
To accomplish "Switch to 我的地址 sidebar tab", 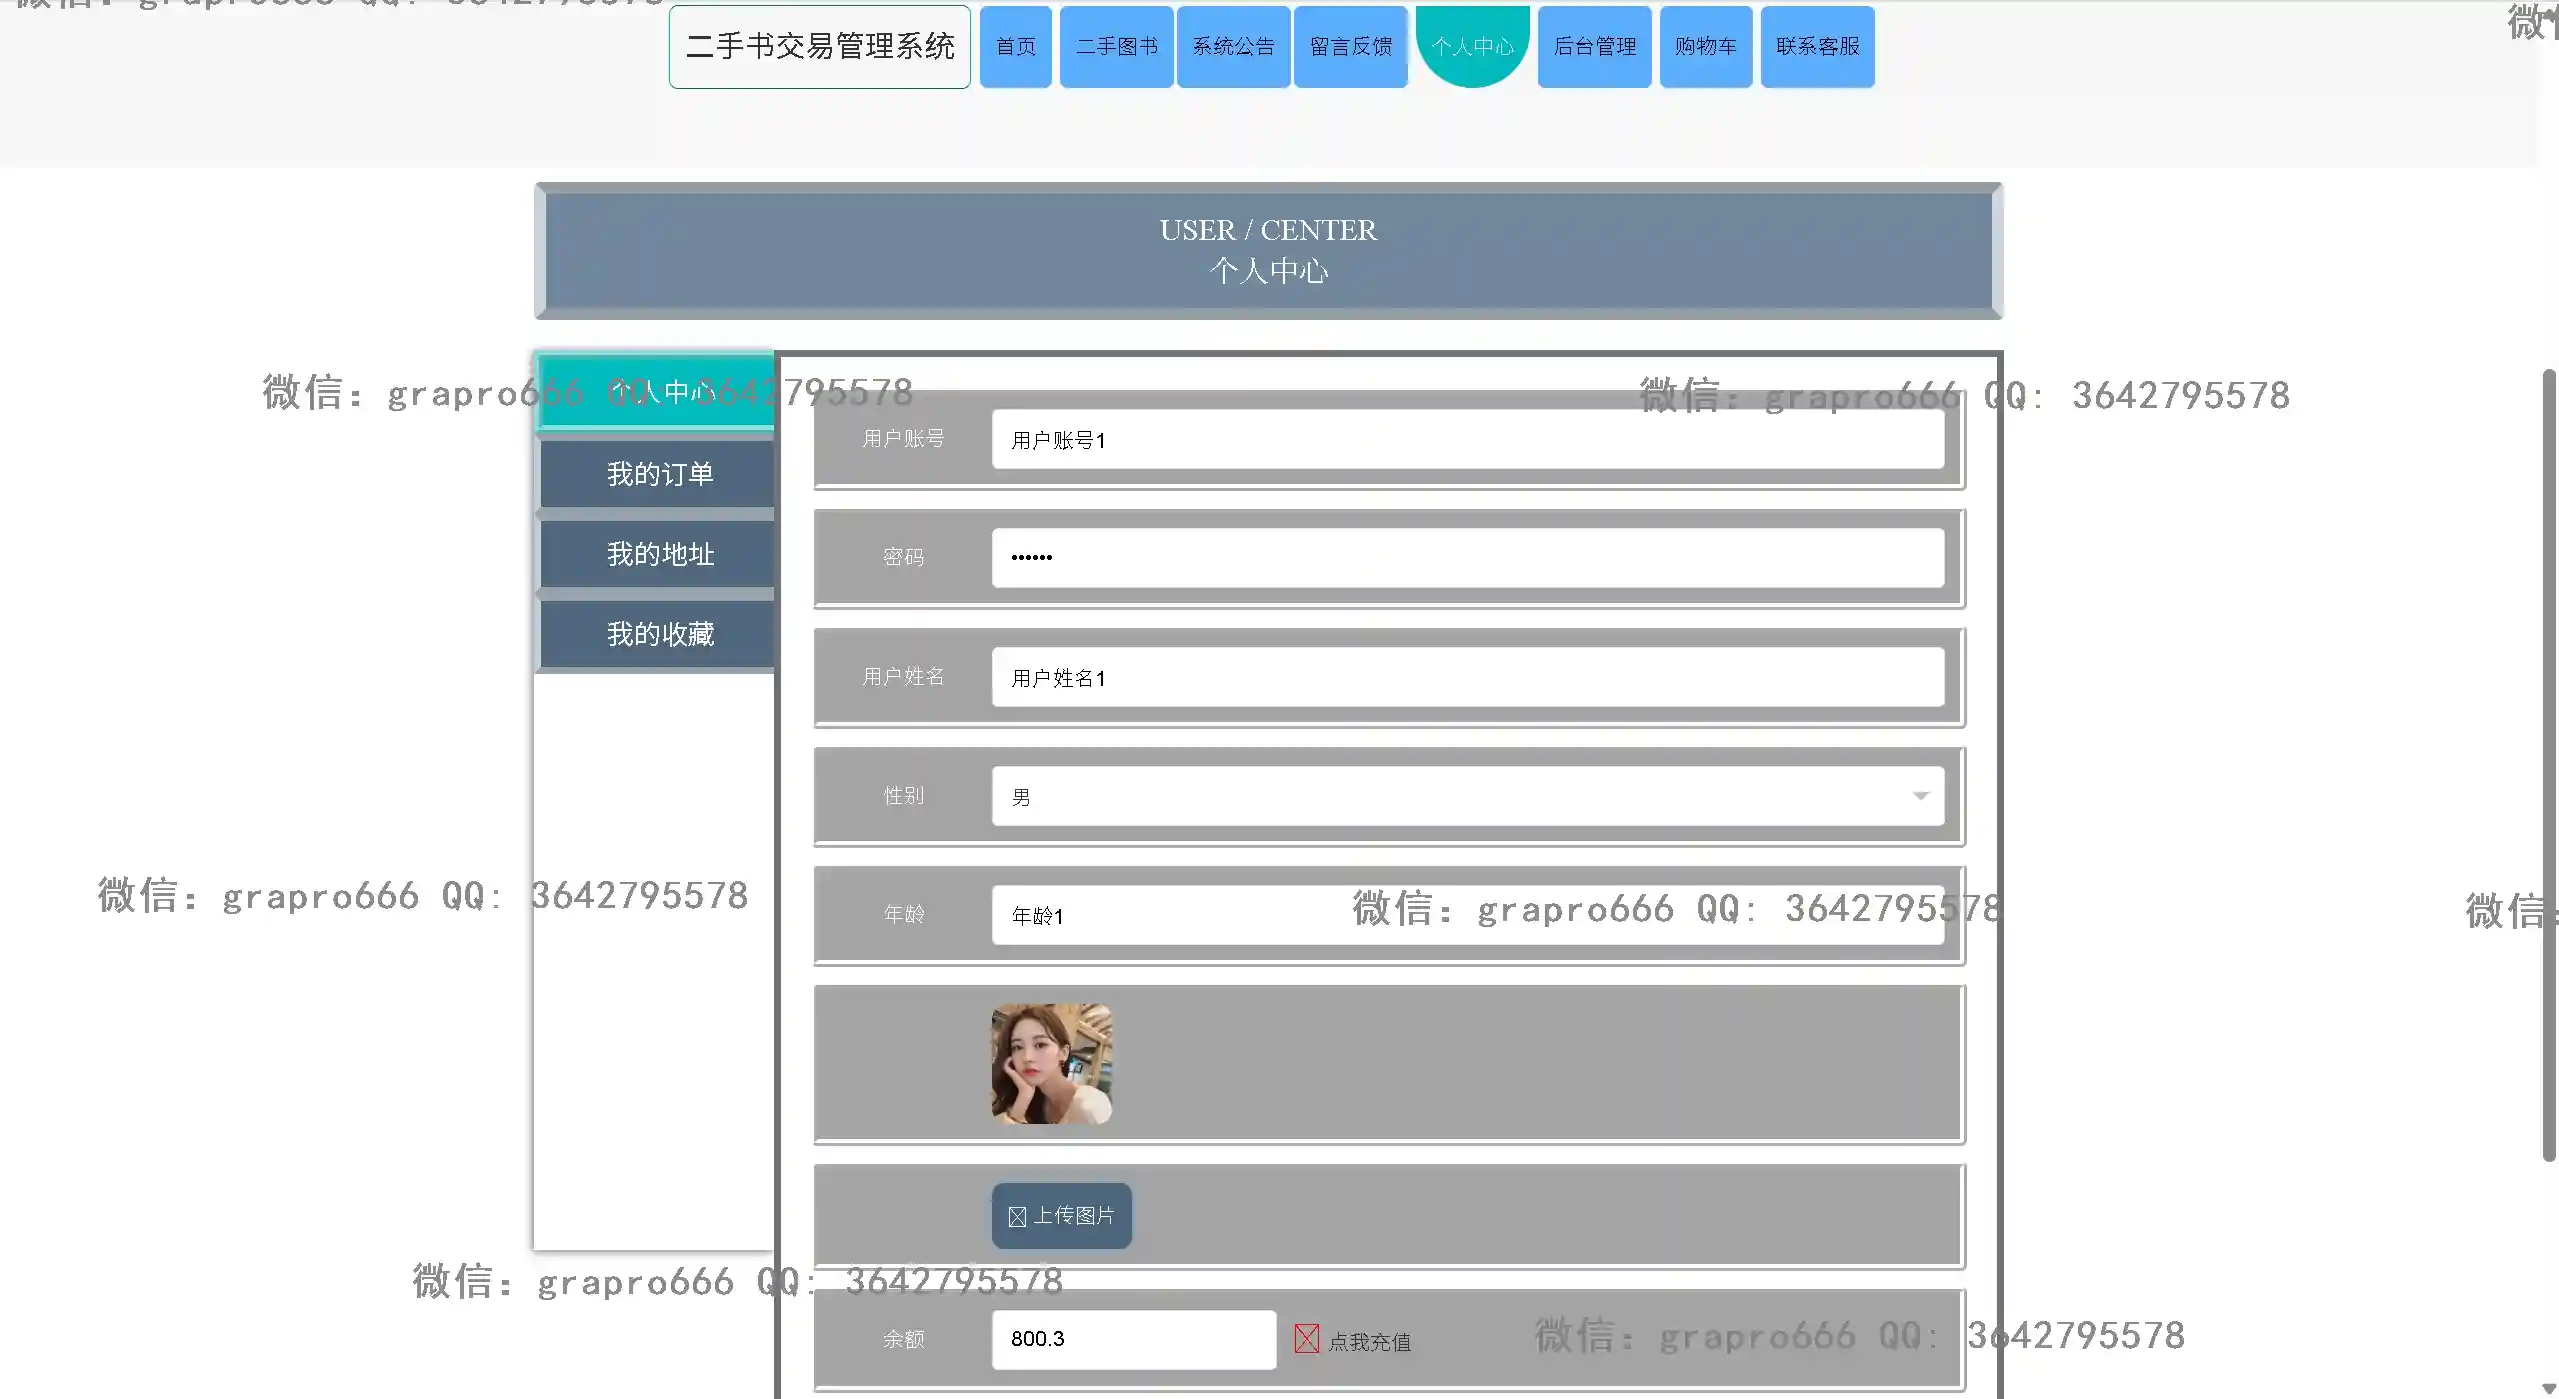I will pos(659,554).
